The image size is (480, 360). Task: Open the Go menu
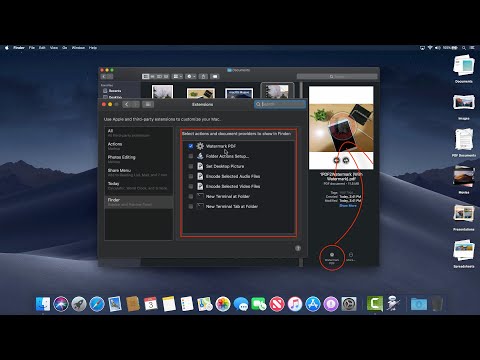(64, 48)
